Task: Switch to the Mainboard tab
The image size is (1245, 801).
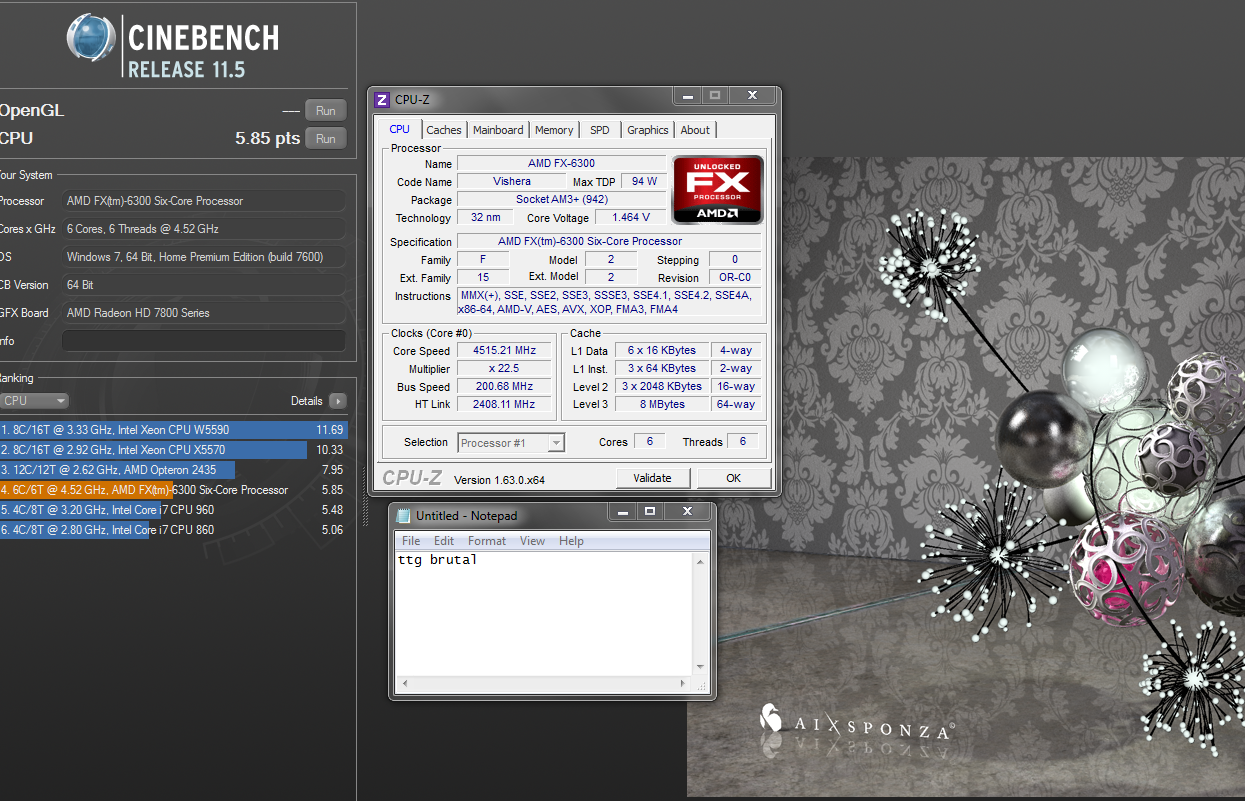Action: point(498,130)
